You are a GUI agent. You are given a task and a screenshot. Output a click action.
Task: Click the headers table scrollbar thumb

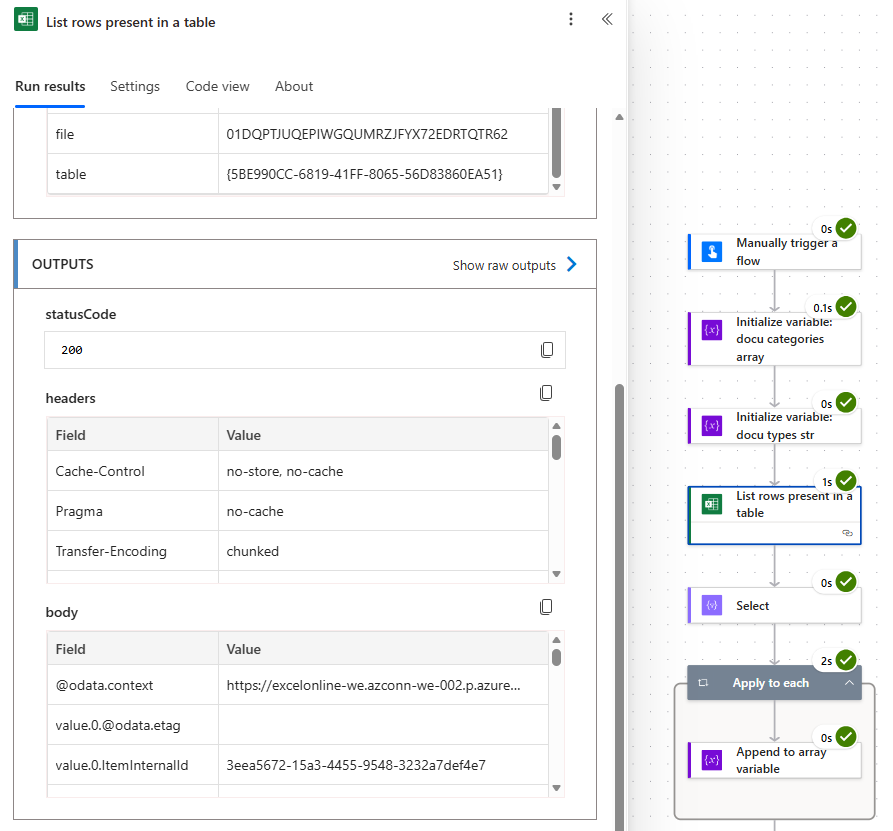click(x=556, y=447)
